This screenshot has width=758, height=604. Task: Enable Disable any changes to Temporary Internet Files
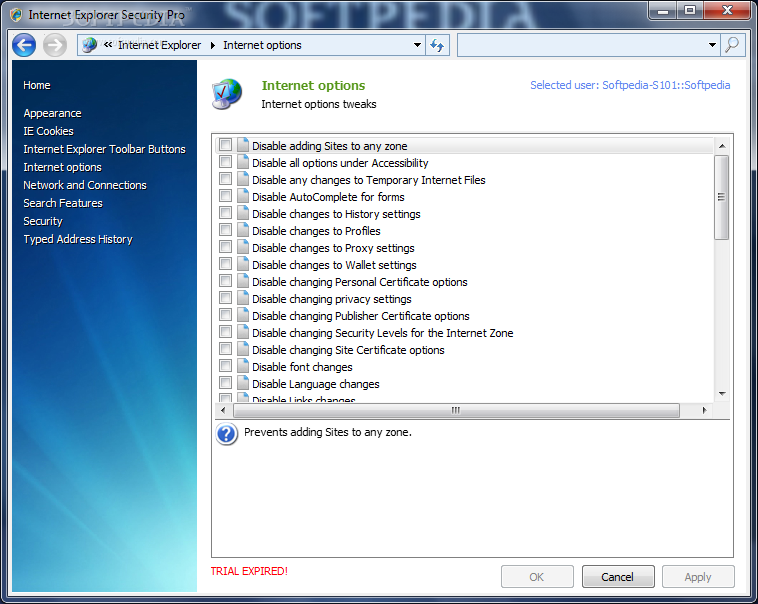click(x=225, y=178)
